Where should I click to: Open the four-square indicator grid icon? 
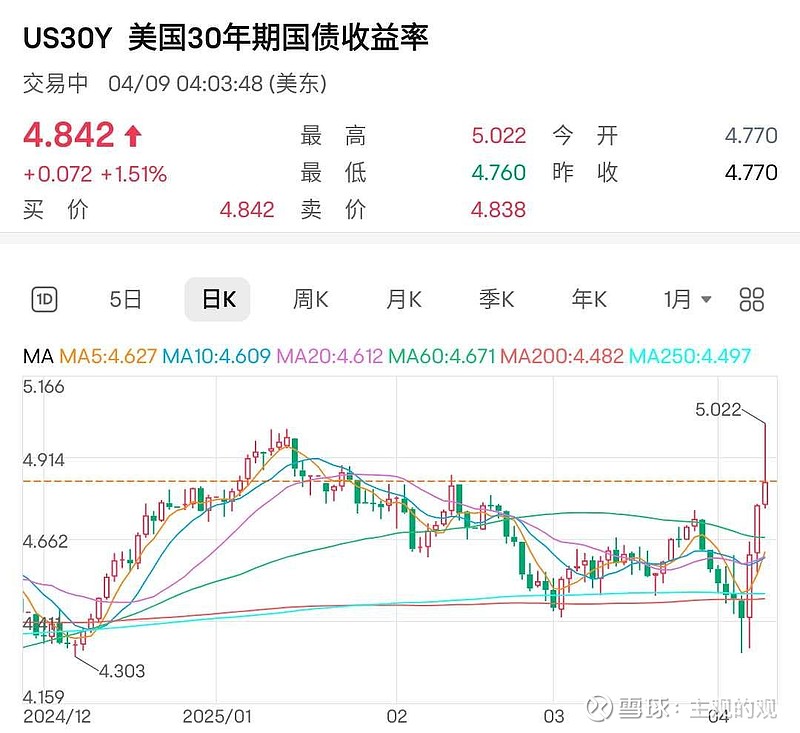click(x=751, y=299)
